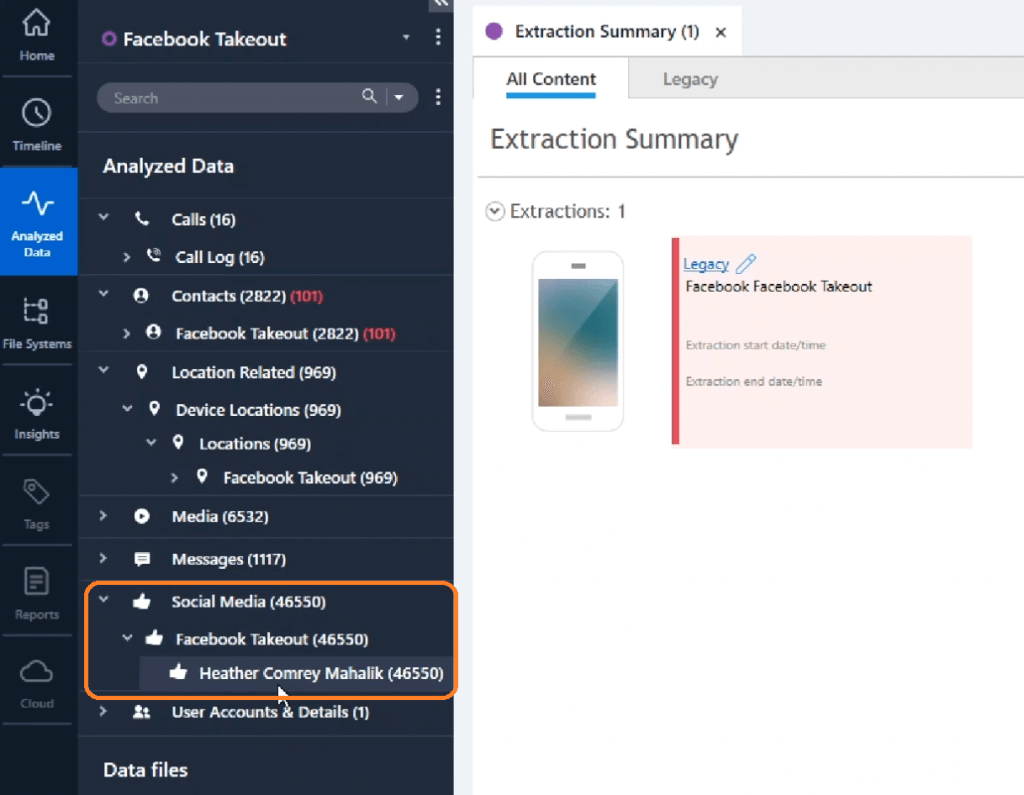This screenshot has width=1024, height=795.
Task: Click the search magnifier icon
Action: tap(369, 97)
